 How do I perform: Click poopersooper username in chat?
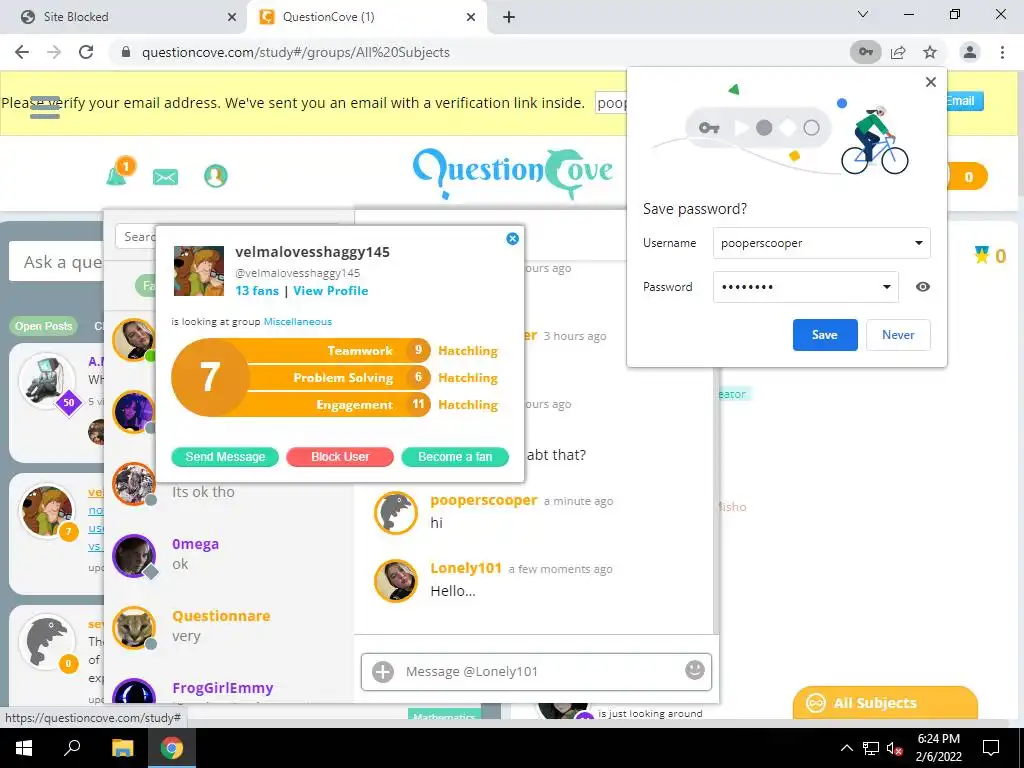pyautogui.click(x=483, y=500)
